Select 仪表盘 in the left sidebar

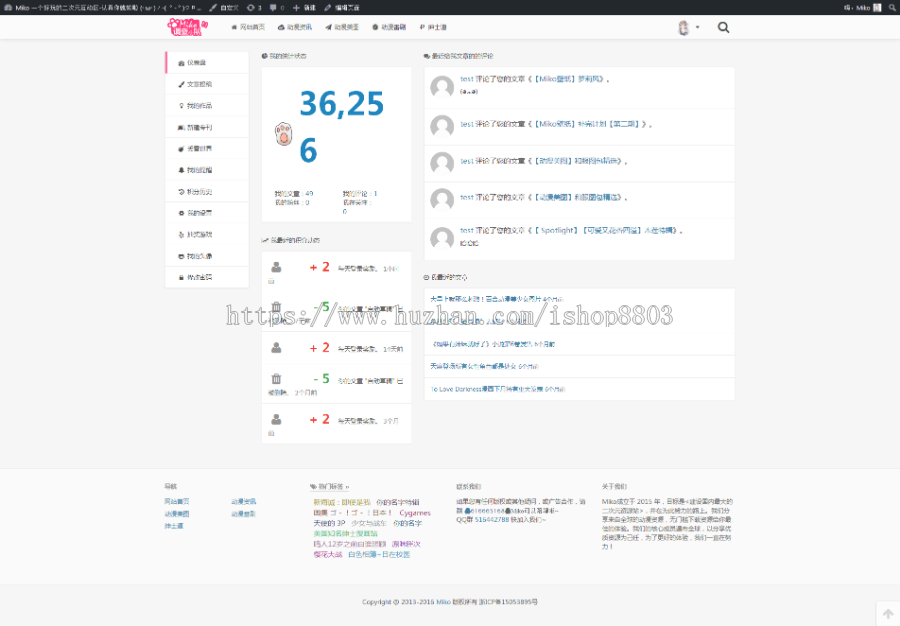coord(207,63)
